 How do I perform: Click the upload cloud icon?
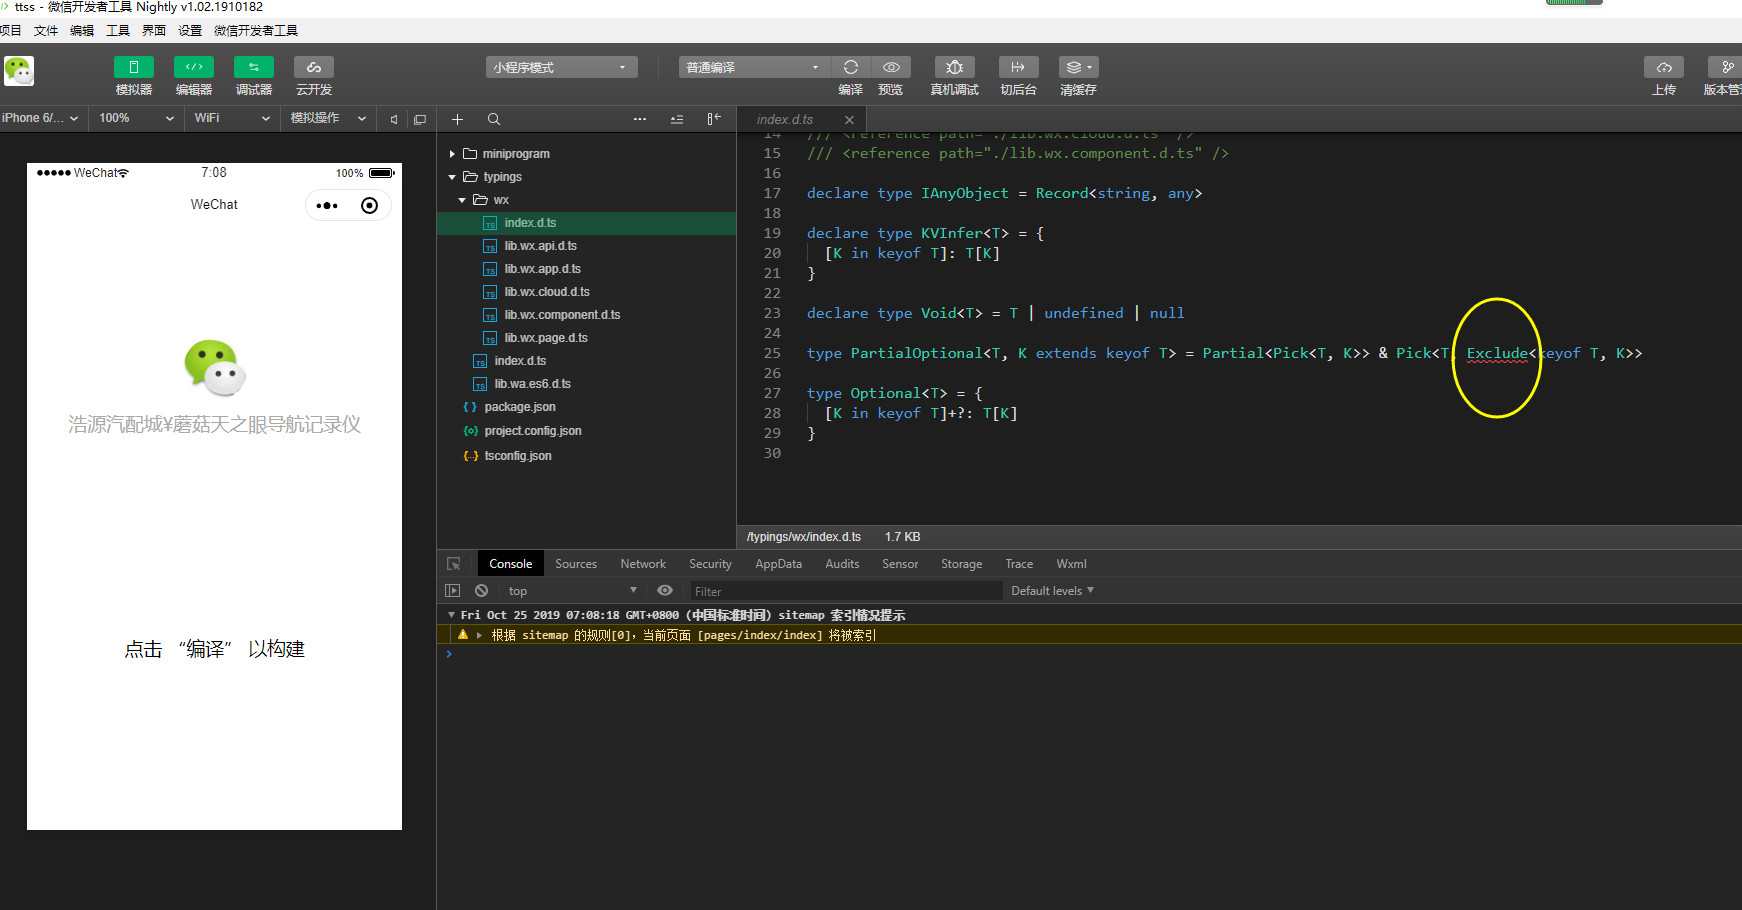(x=1663, y=68)
